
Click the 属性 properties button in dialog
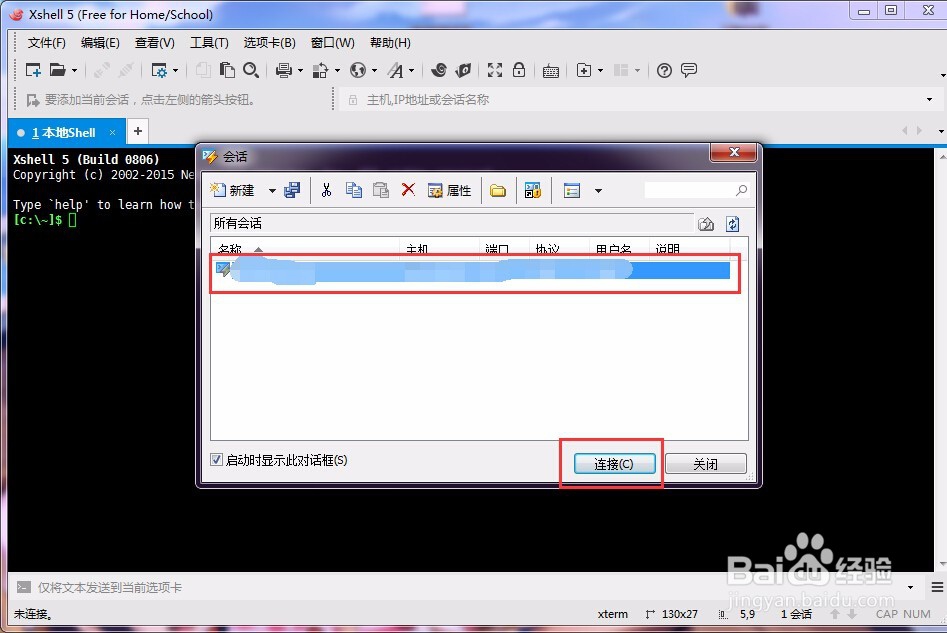[x=449, y=191]
